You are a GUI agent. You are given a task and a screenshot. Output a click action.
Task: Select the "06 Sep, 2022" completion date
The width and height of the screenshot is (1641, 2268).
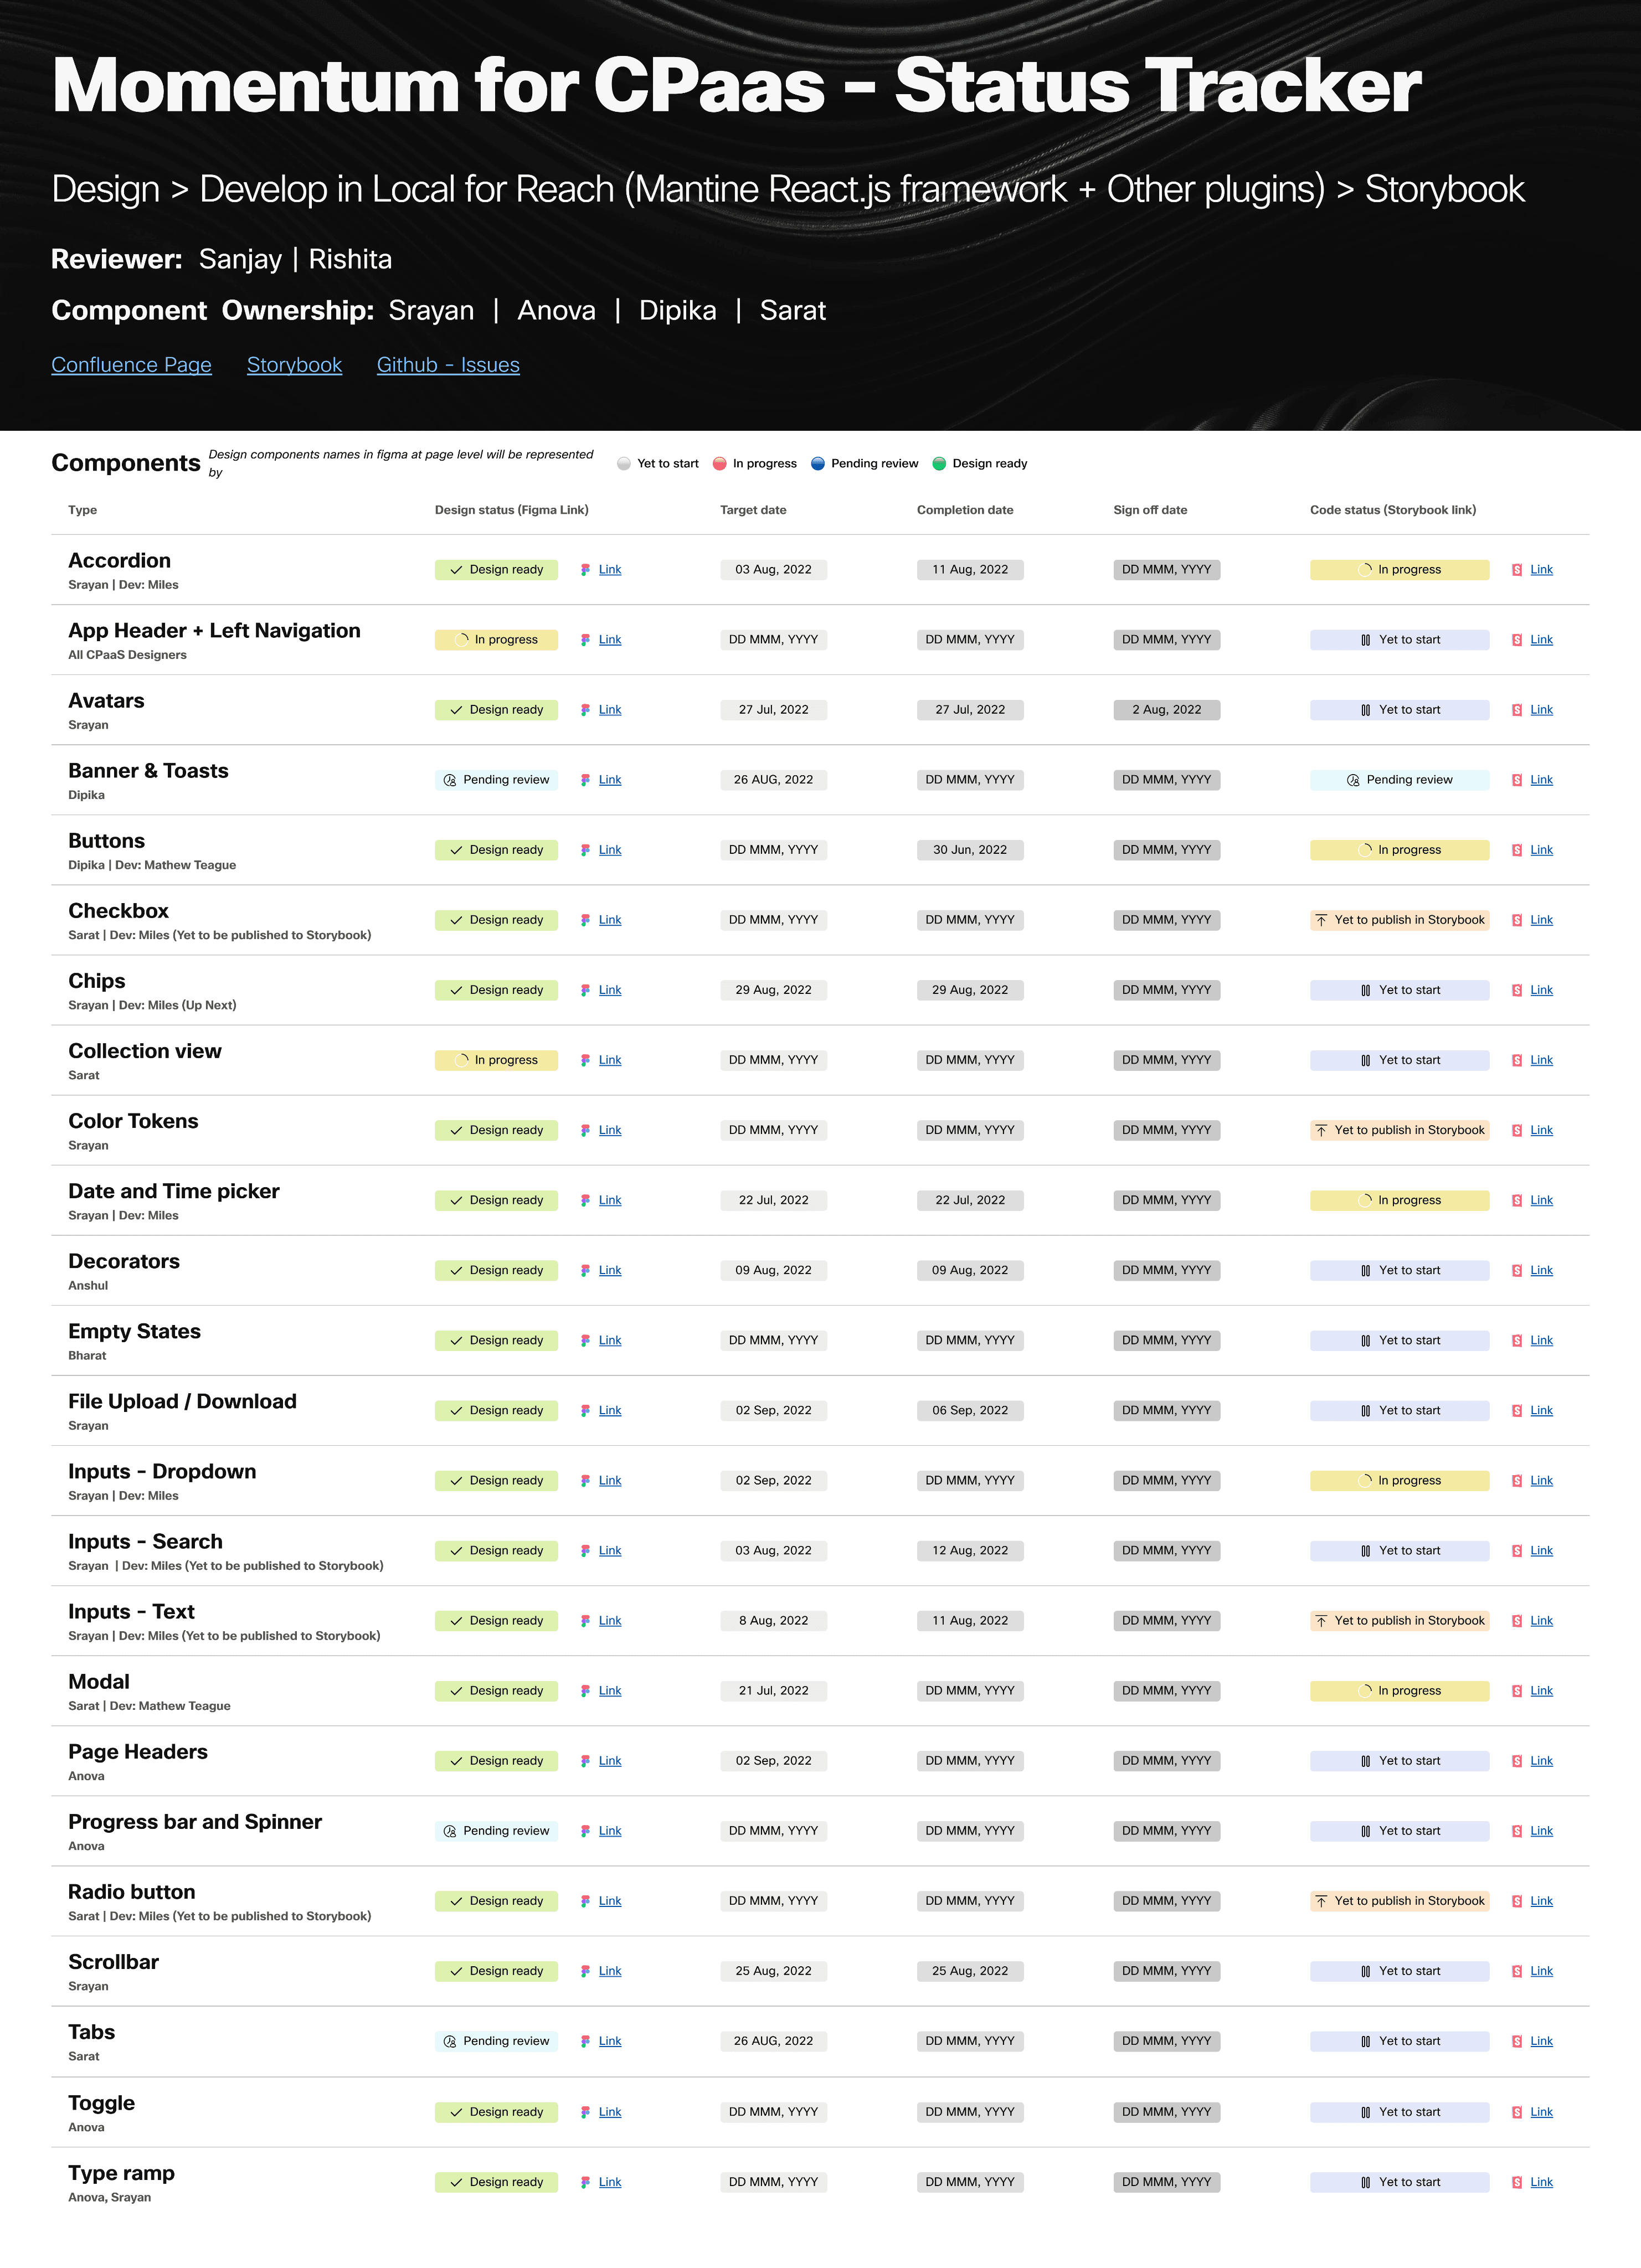pyautogui.click(x=970, y=1411)
